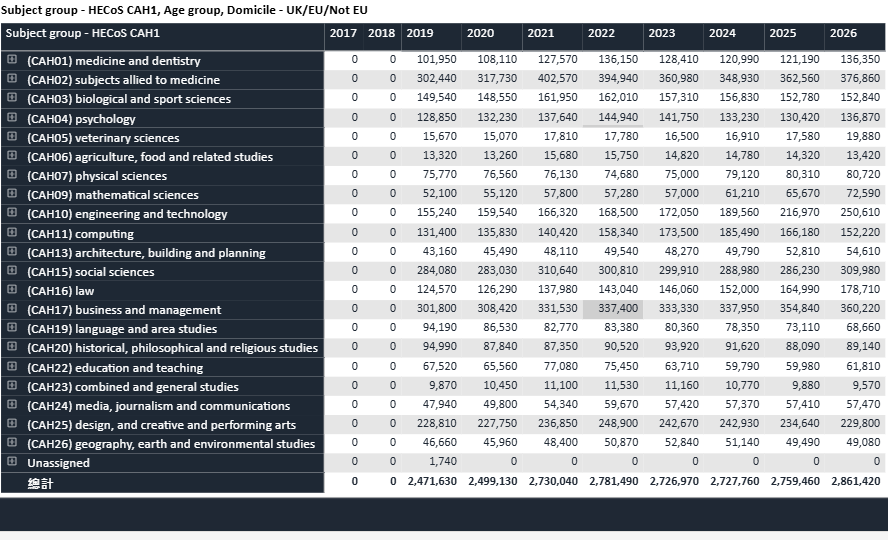The image size is (888, 540).
Task: Click the grand total value 2,861,420
Action: [853, 482]
